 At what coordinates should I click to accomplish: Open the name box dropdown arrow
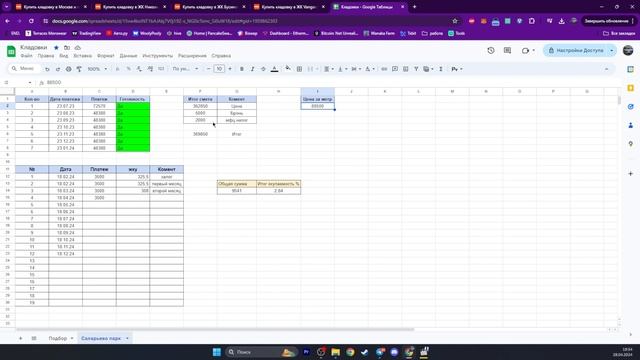30,83
